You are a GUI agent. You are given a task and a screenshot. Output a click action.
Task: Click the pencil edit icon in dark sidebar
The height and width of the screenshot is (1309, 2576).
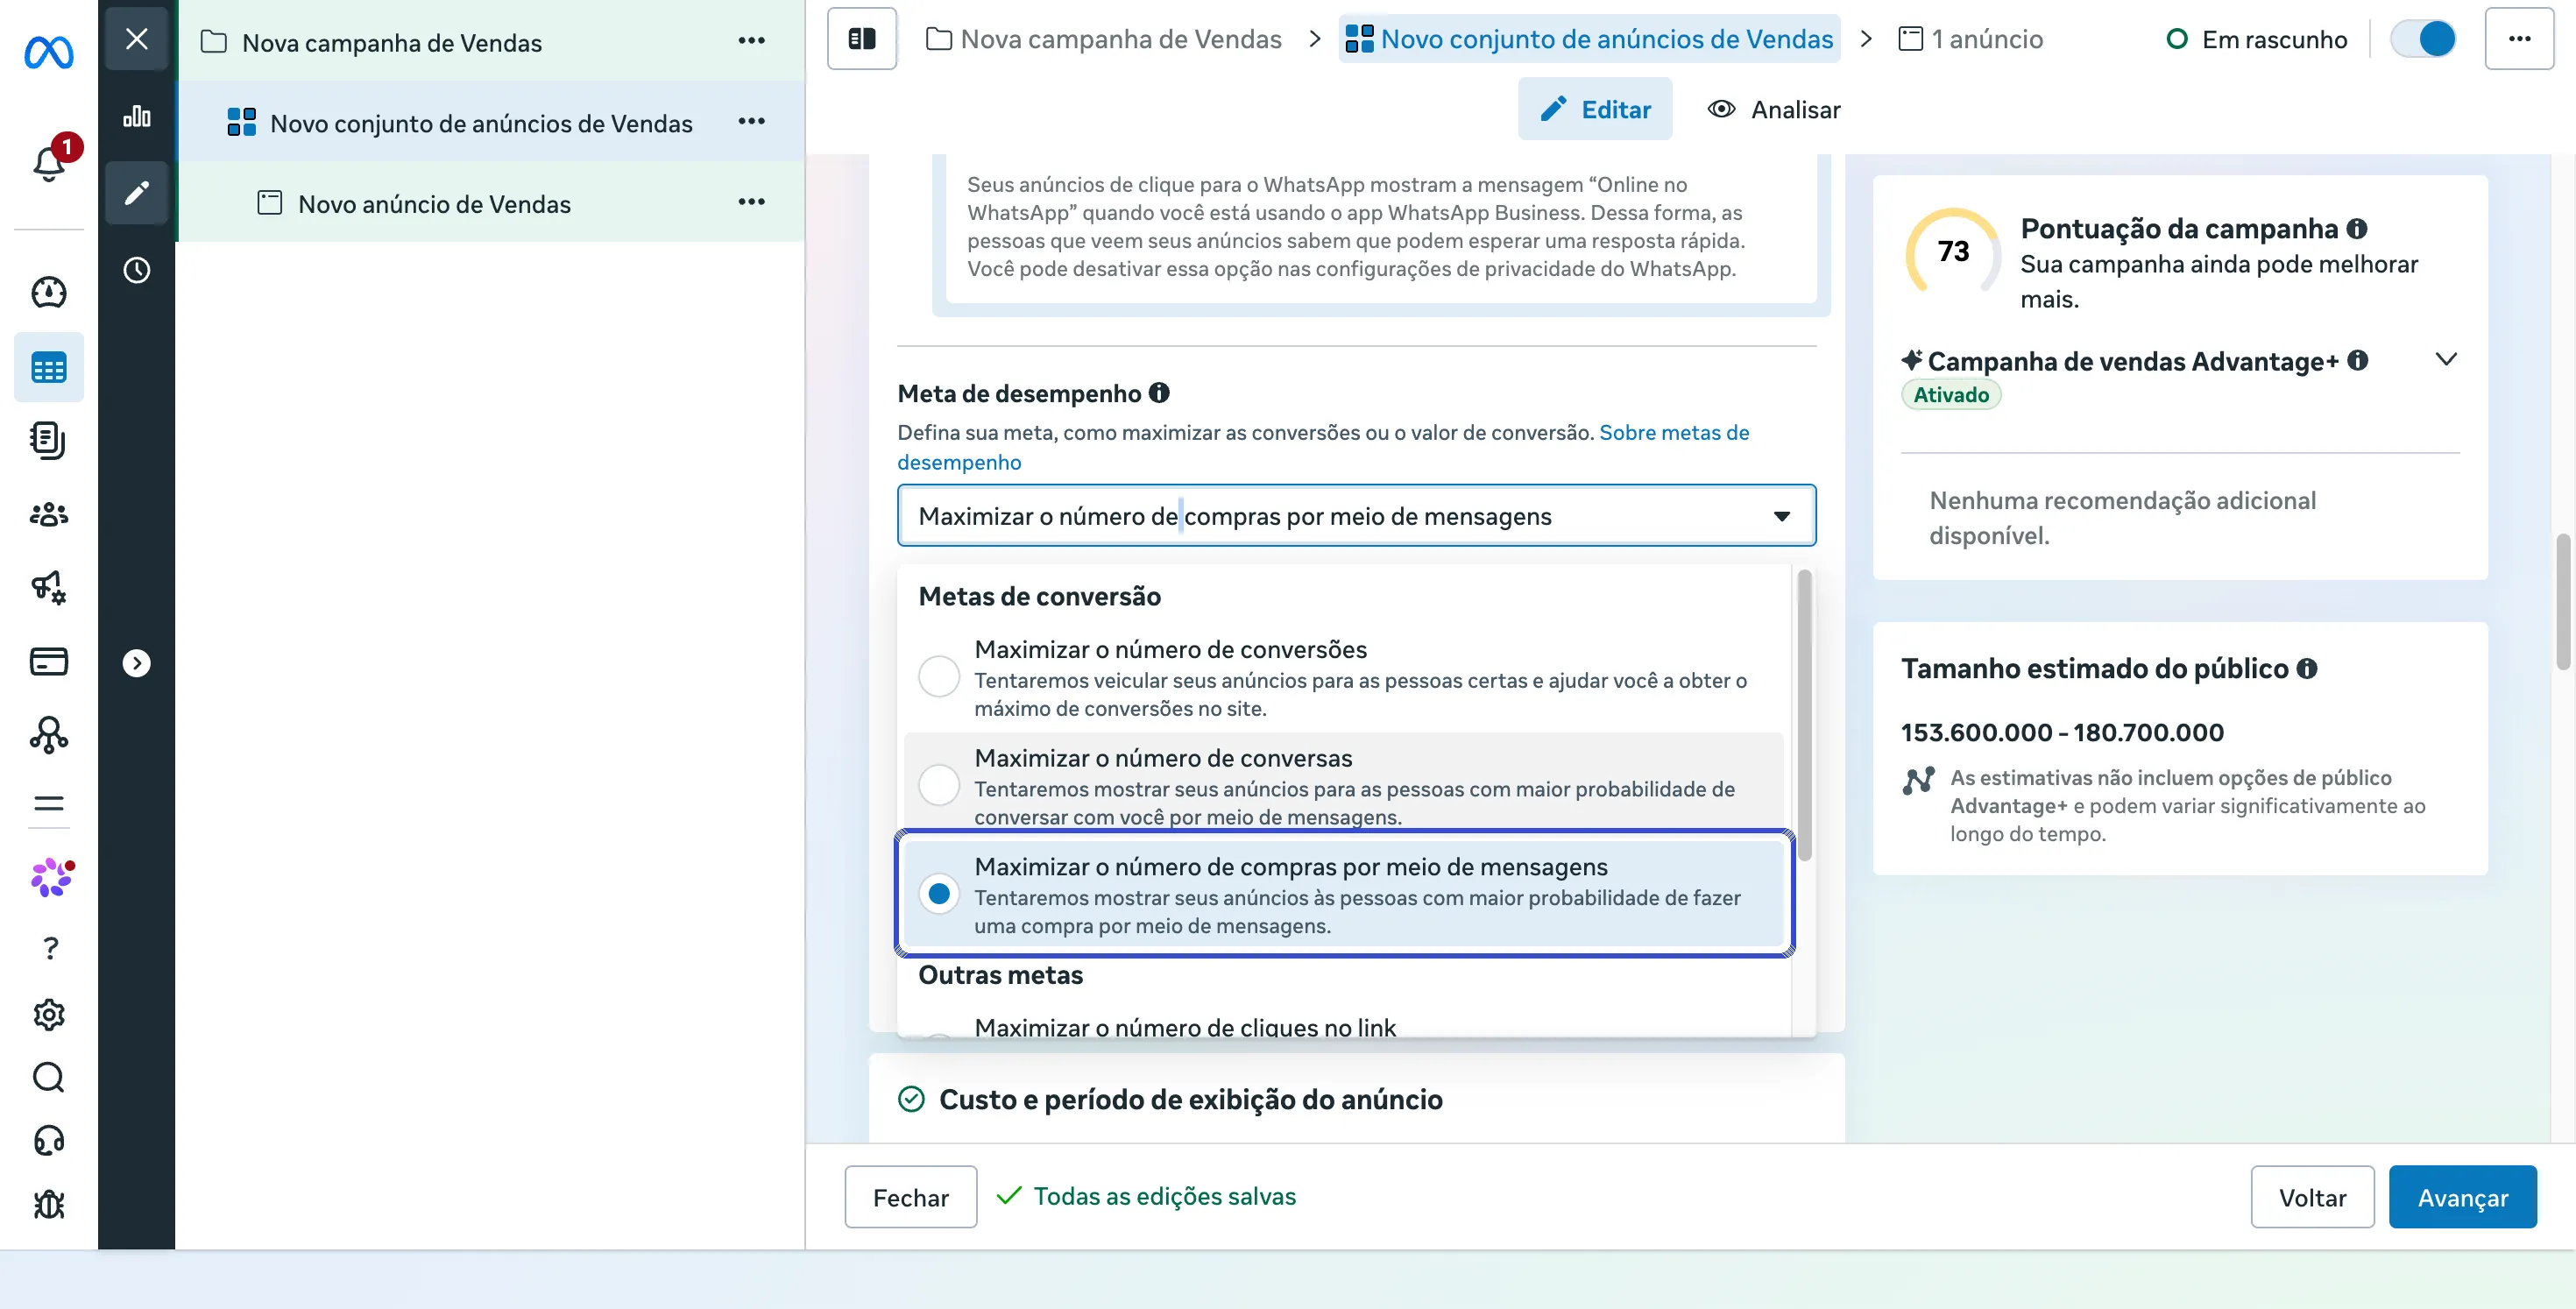click(x=137, y=192)
